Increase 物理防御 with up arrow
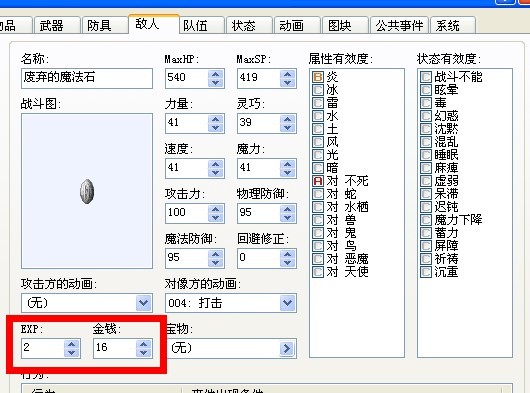Viewport: 530px width, 393px height. pyautogui.click(x=288, y=209)
